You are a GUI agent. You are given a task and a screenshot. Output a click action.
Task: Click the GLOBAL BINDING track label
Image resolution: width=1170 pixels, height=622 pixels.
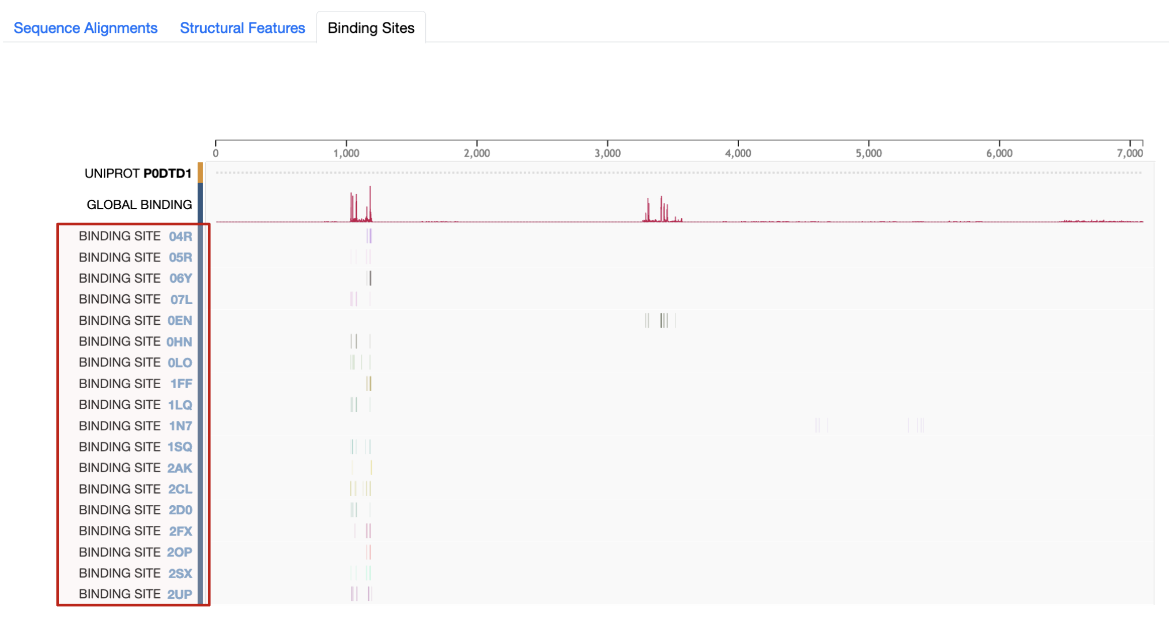tap(139, 205)
